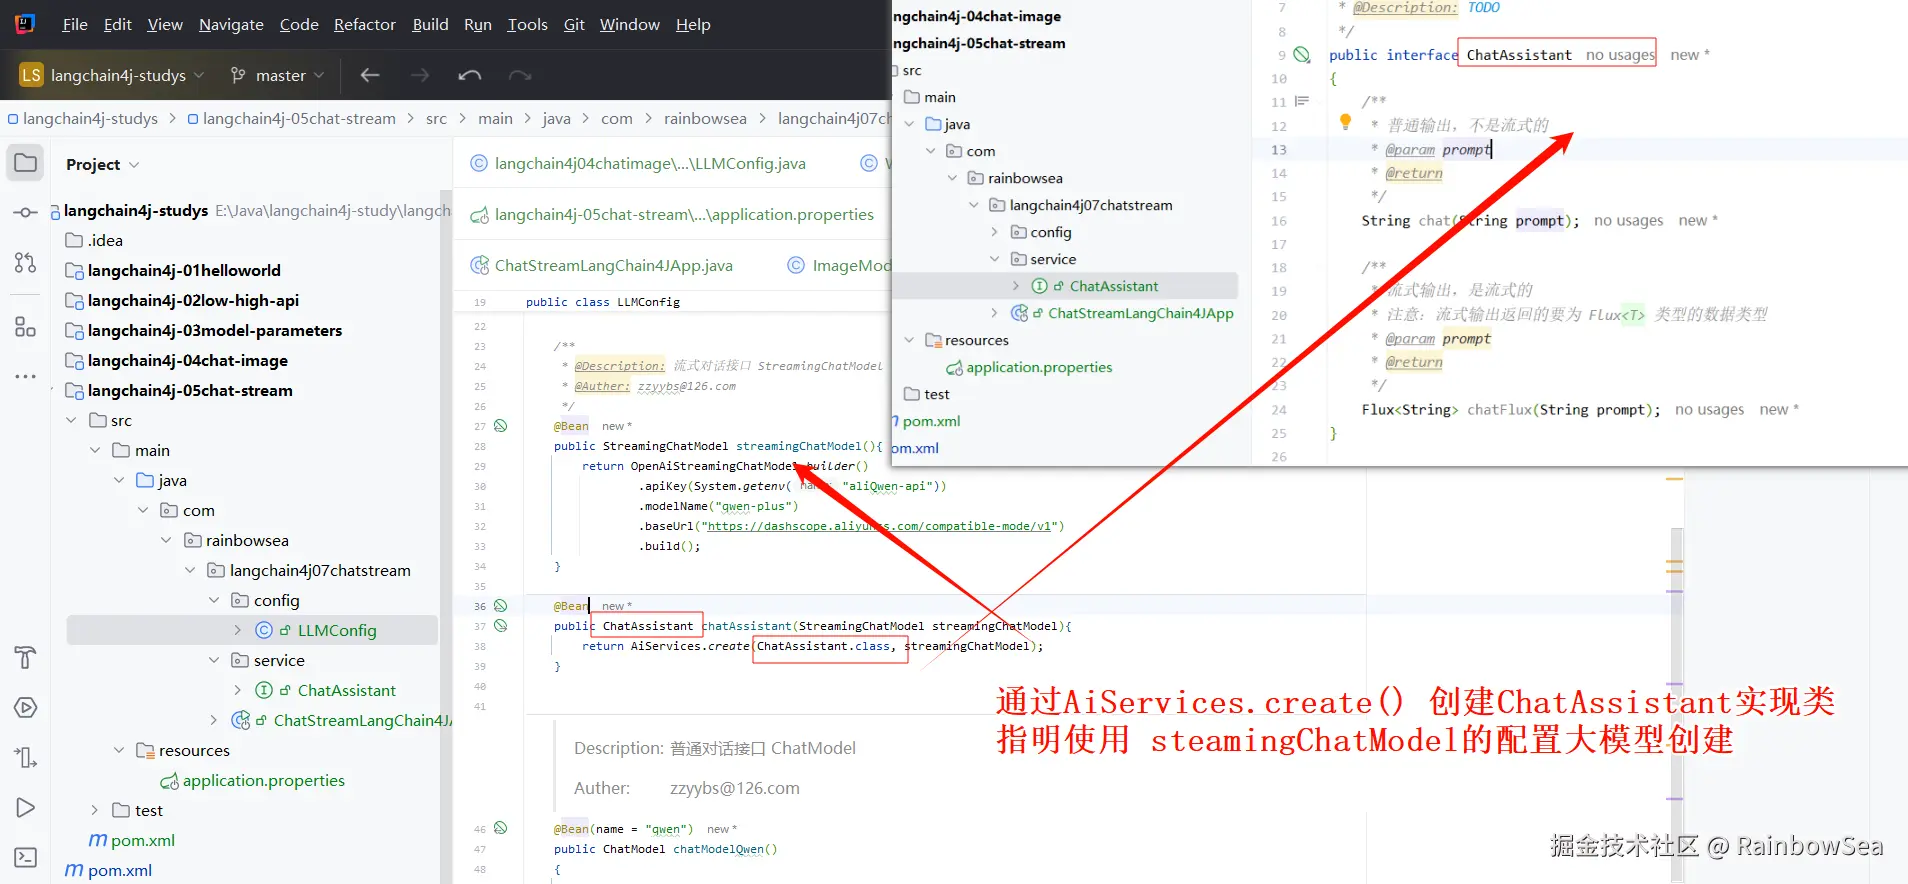Open the Commit tool window icon
Viewport: 1908px width, 884px height.
point(26,213)
